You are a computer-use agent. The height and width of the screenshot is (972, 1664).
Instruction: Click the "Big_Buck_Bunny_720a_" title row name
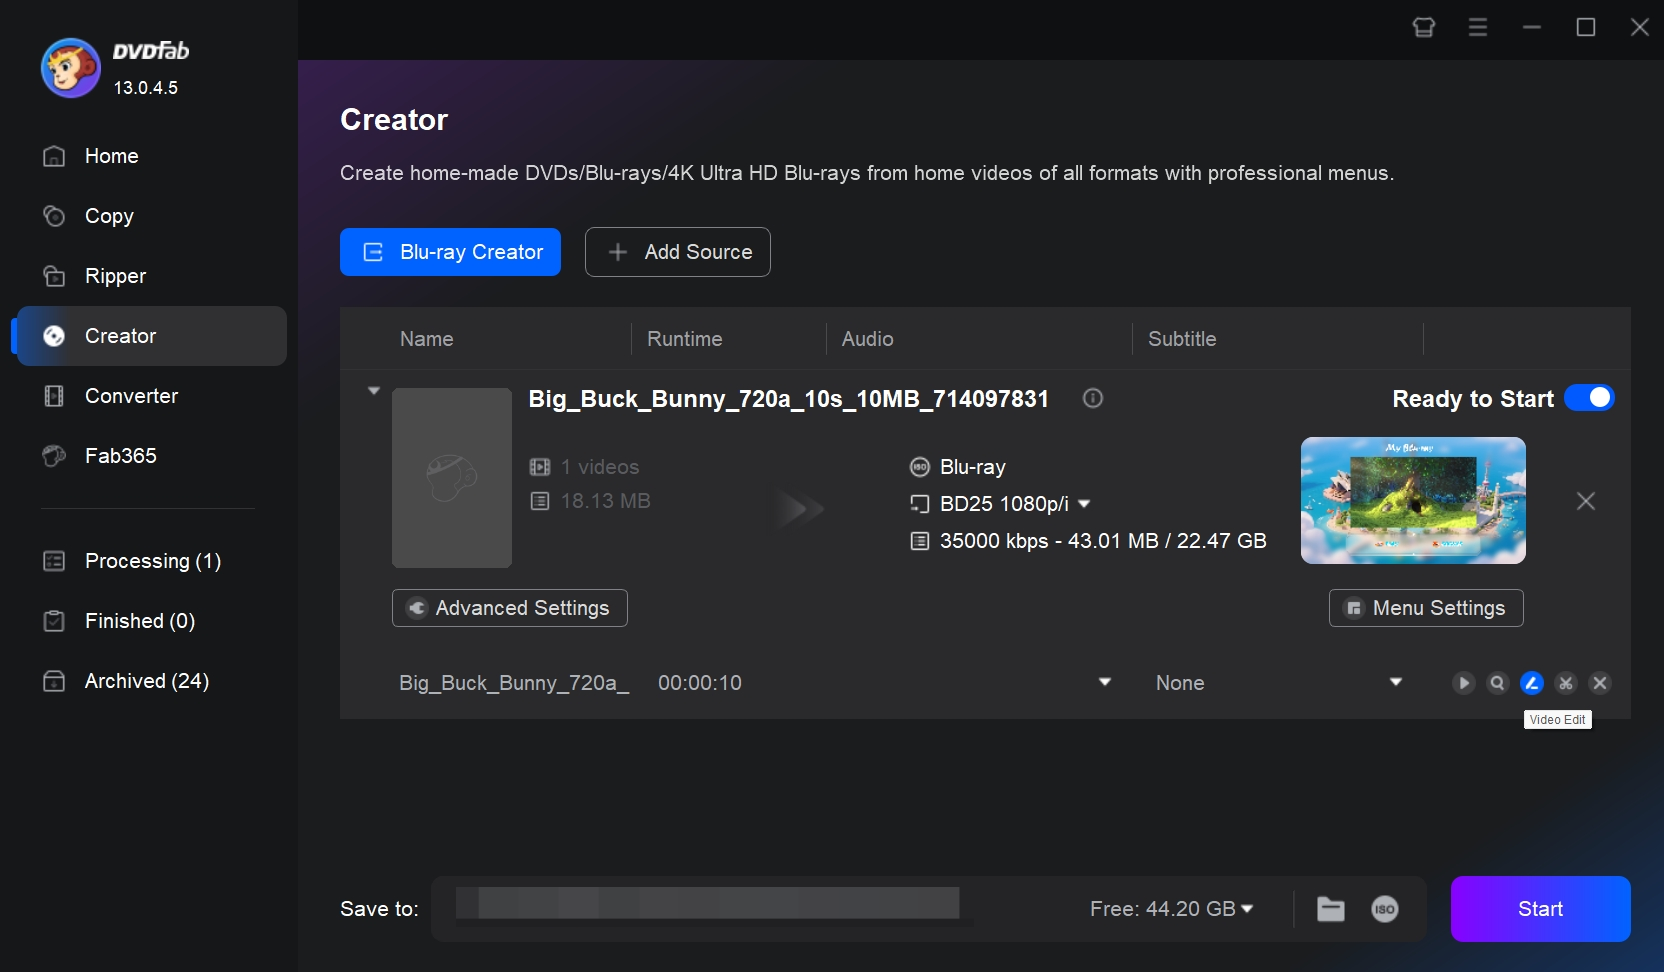[x=514, y=683]
